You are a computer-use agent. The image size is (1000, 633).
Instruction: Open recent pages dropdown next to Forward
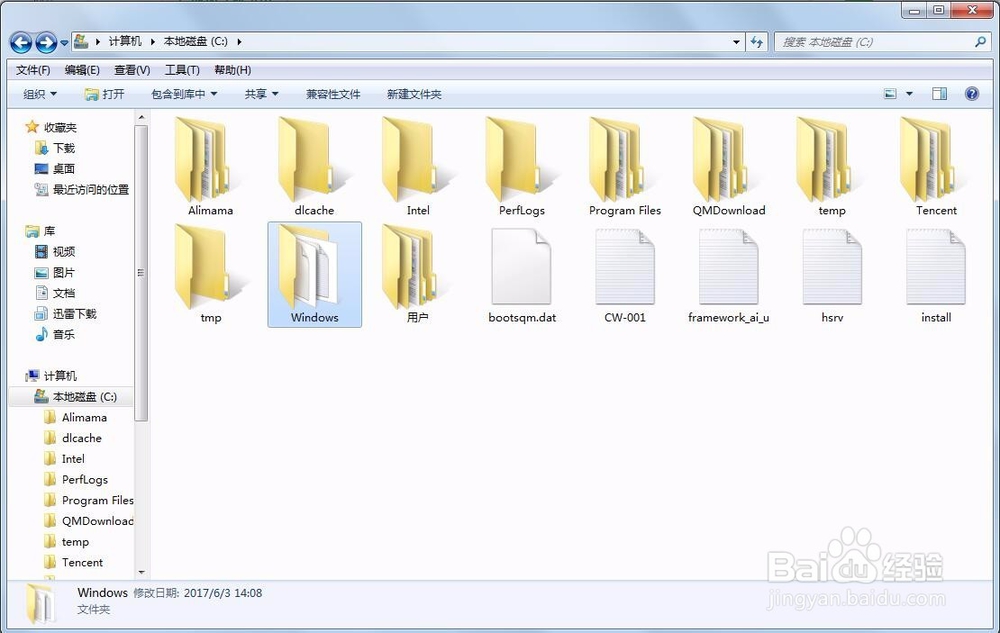(x=64, y=43)
